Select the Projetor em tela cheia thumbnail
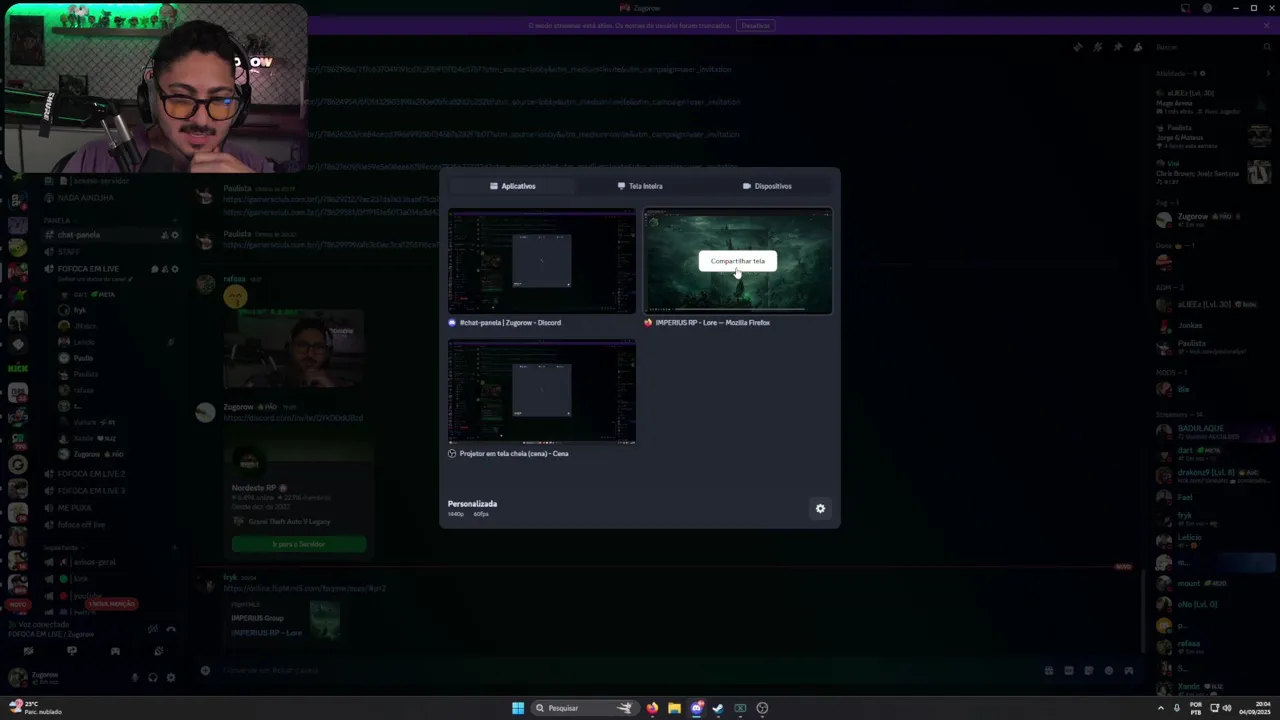This screenshot has width=1280, height=720. [x=541, y=391]
